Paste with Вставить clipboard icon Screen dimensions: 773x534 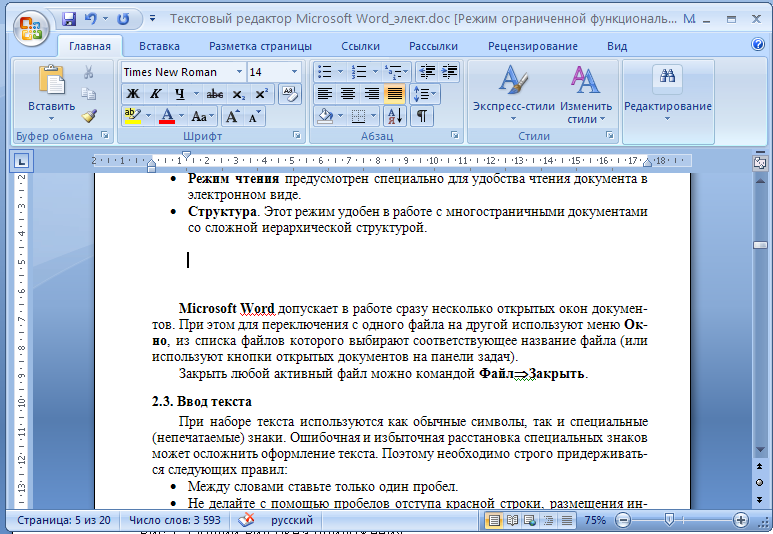tap(51, 79)
